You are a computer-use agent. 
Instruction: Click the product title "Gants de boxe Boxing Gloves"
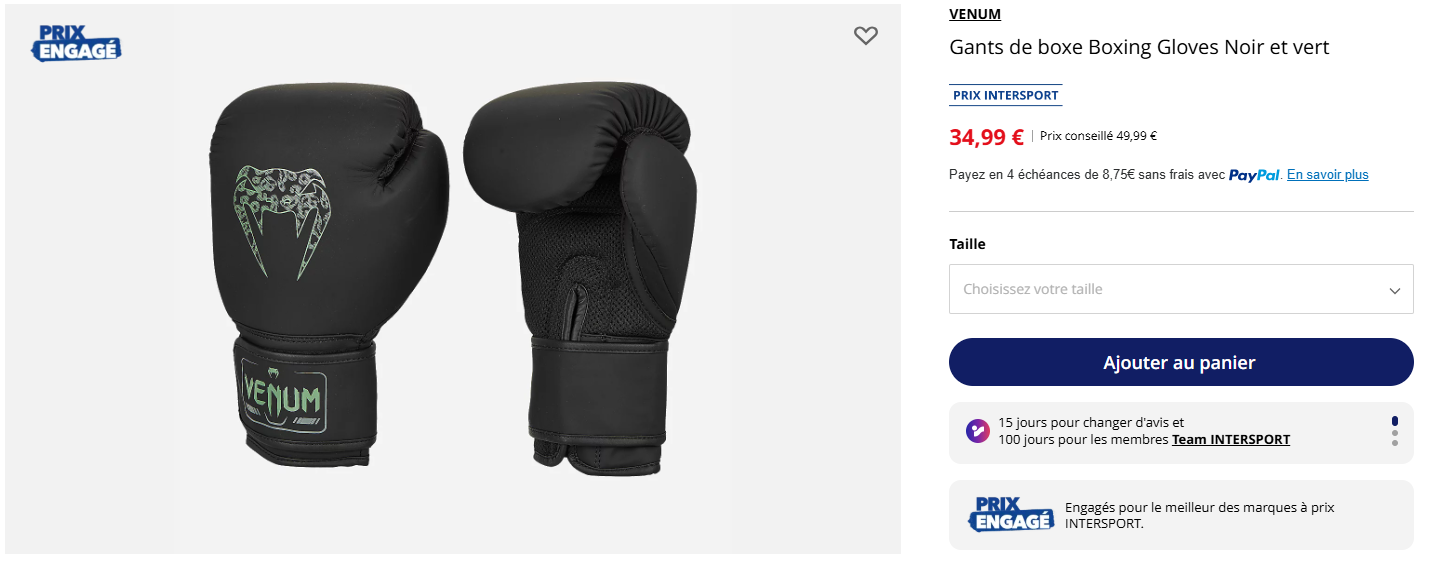tap(1138, 47)
